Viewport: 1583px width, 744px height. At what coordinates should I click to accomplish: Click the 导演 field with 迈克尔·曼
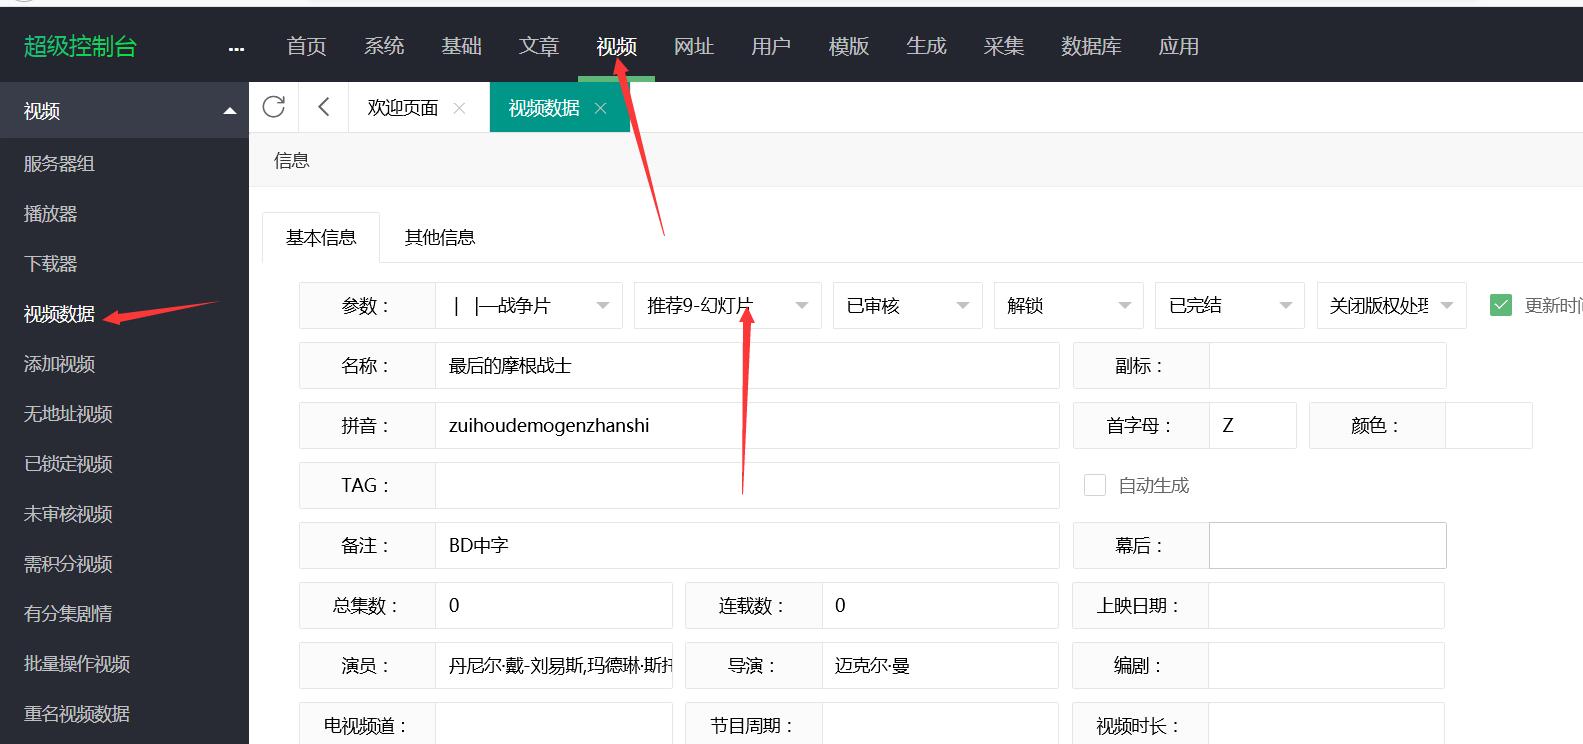[x=940, y=665]
